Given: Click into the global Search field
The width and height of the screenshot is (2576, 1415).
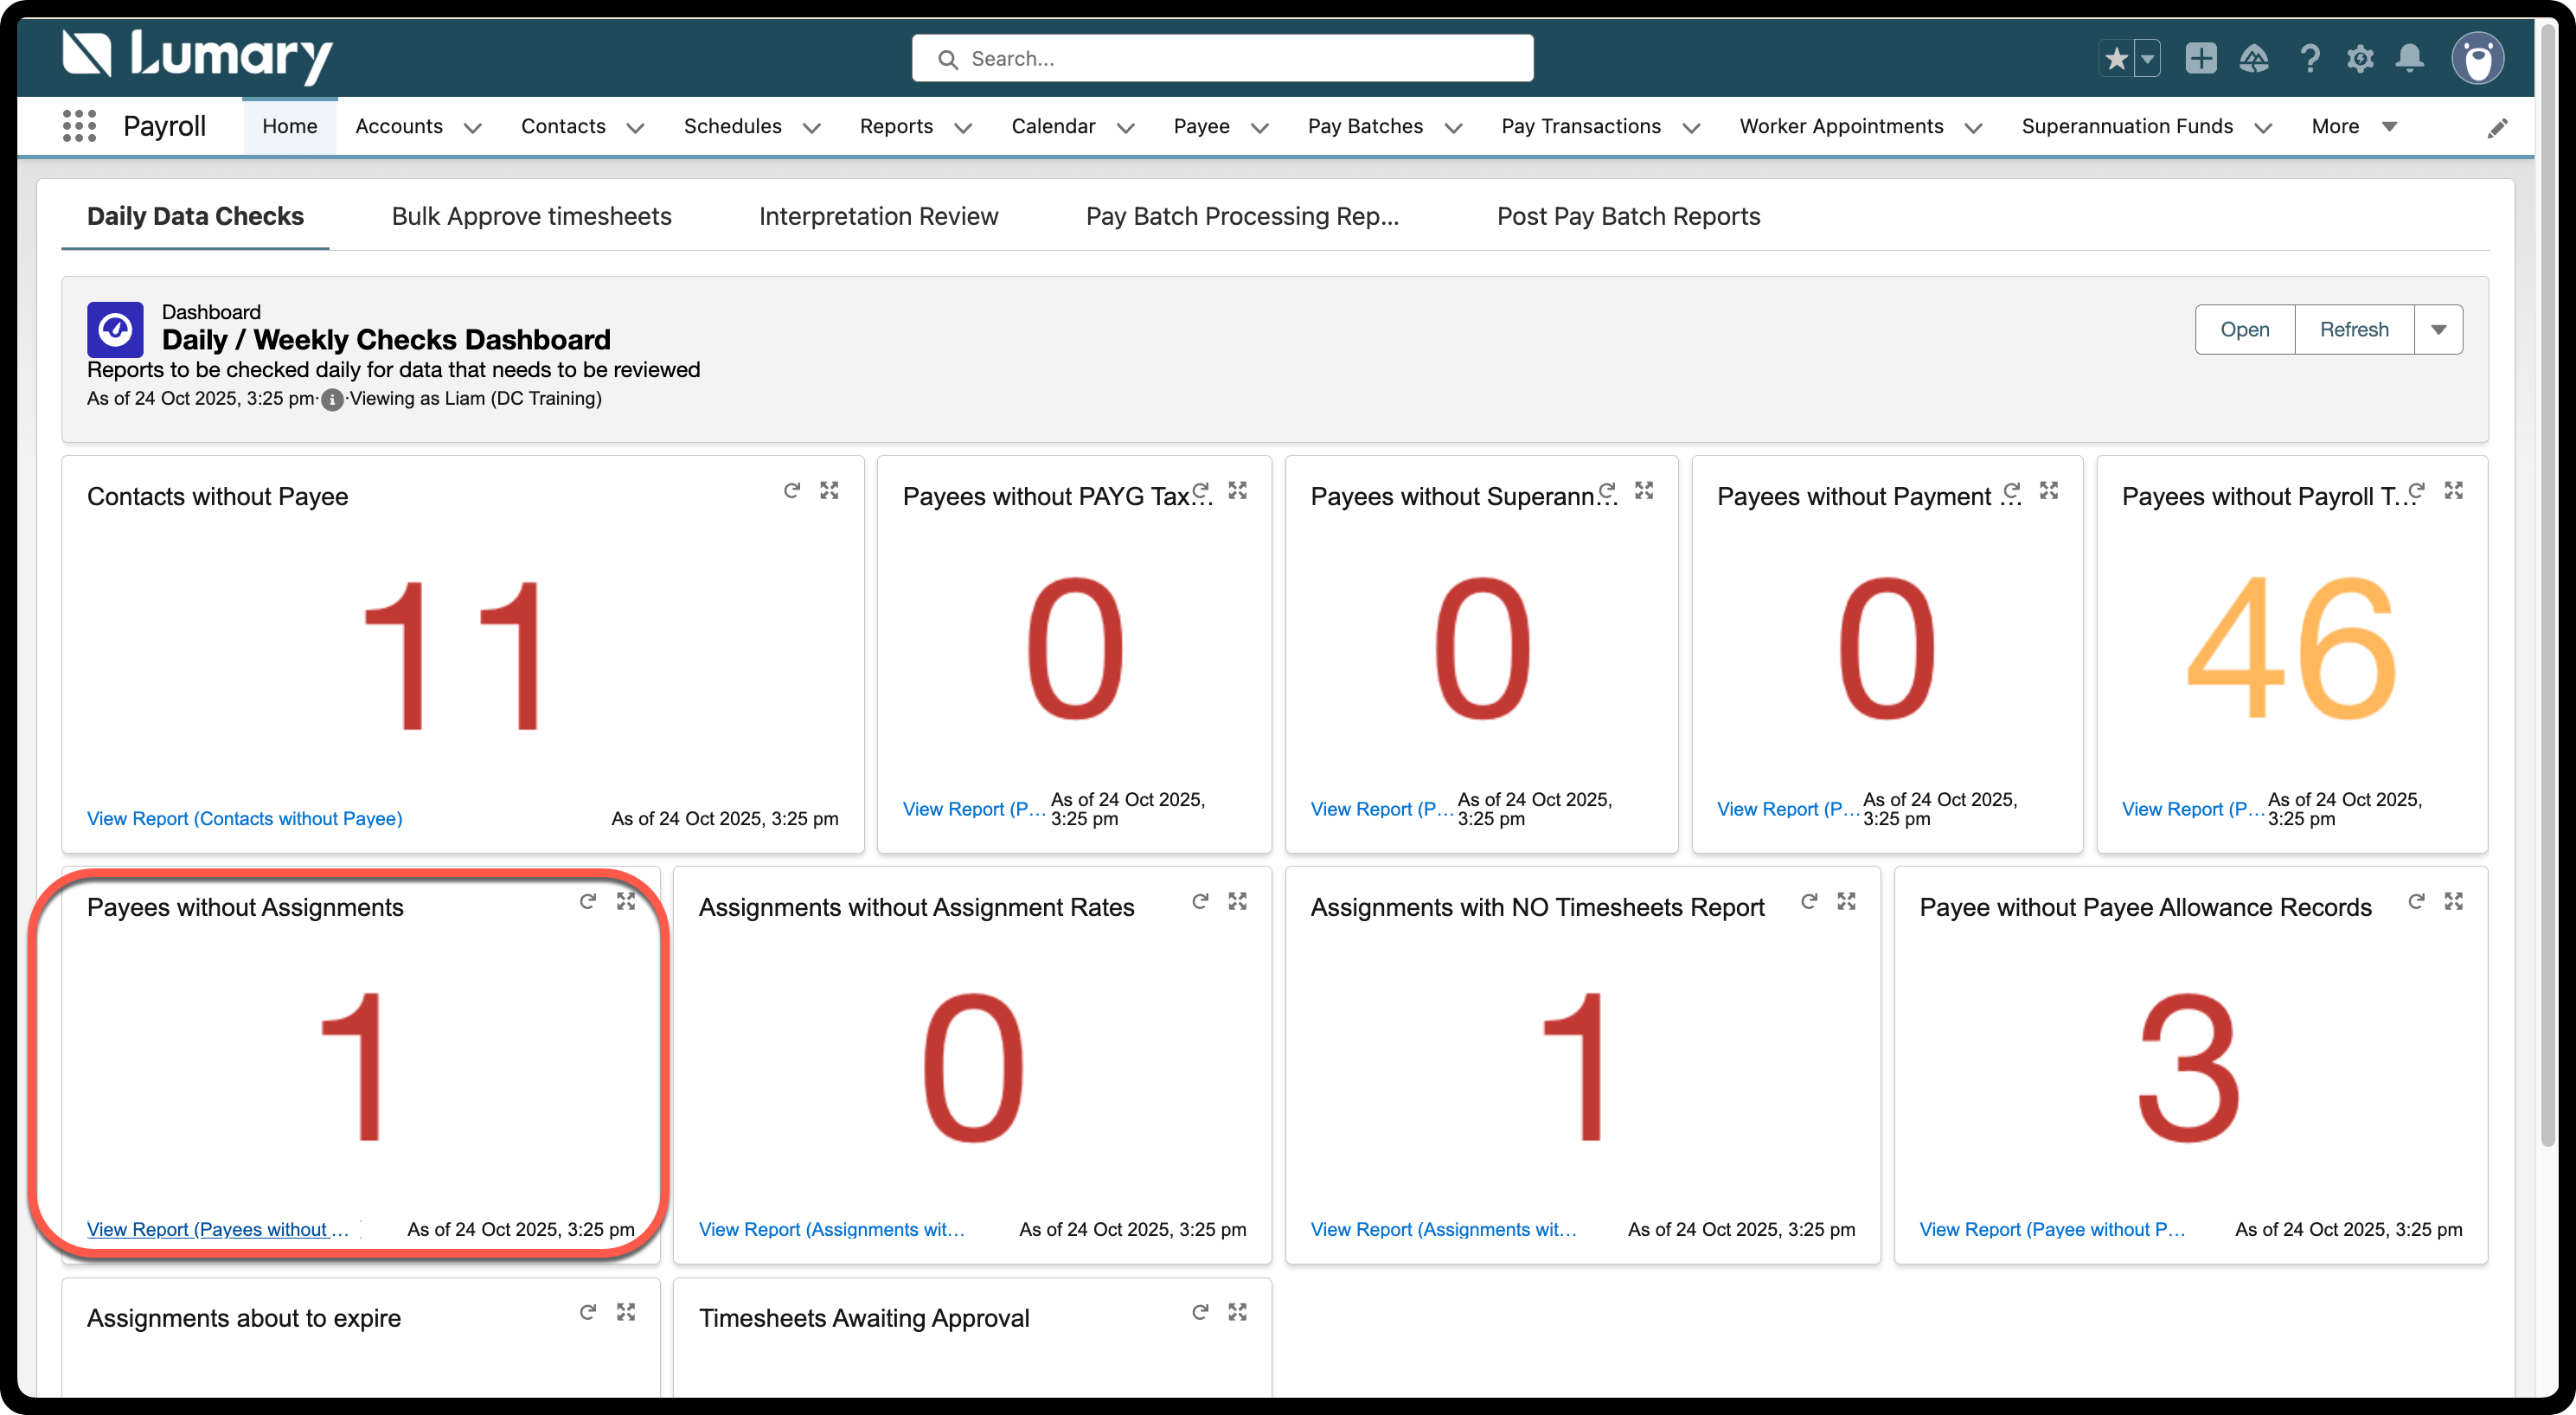Looking at the screenshot, I should pyautogui.click(x=1222, y=59).
